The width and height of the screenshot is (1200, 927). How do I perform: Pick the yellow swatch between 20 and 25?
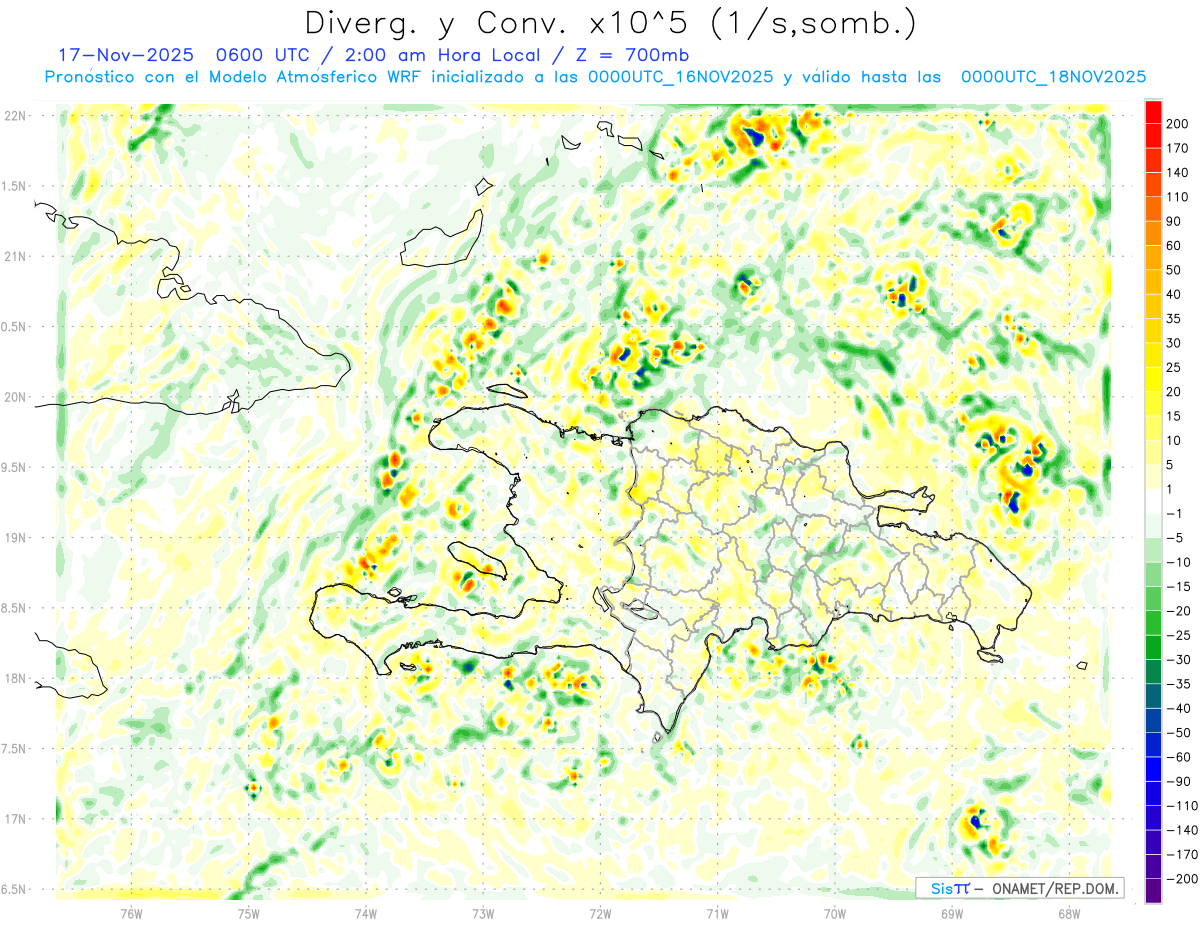1153,379
